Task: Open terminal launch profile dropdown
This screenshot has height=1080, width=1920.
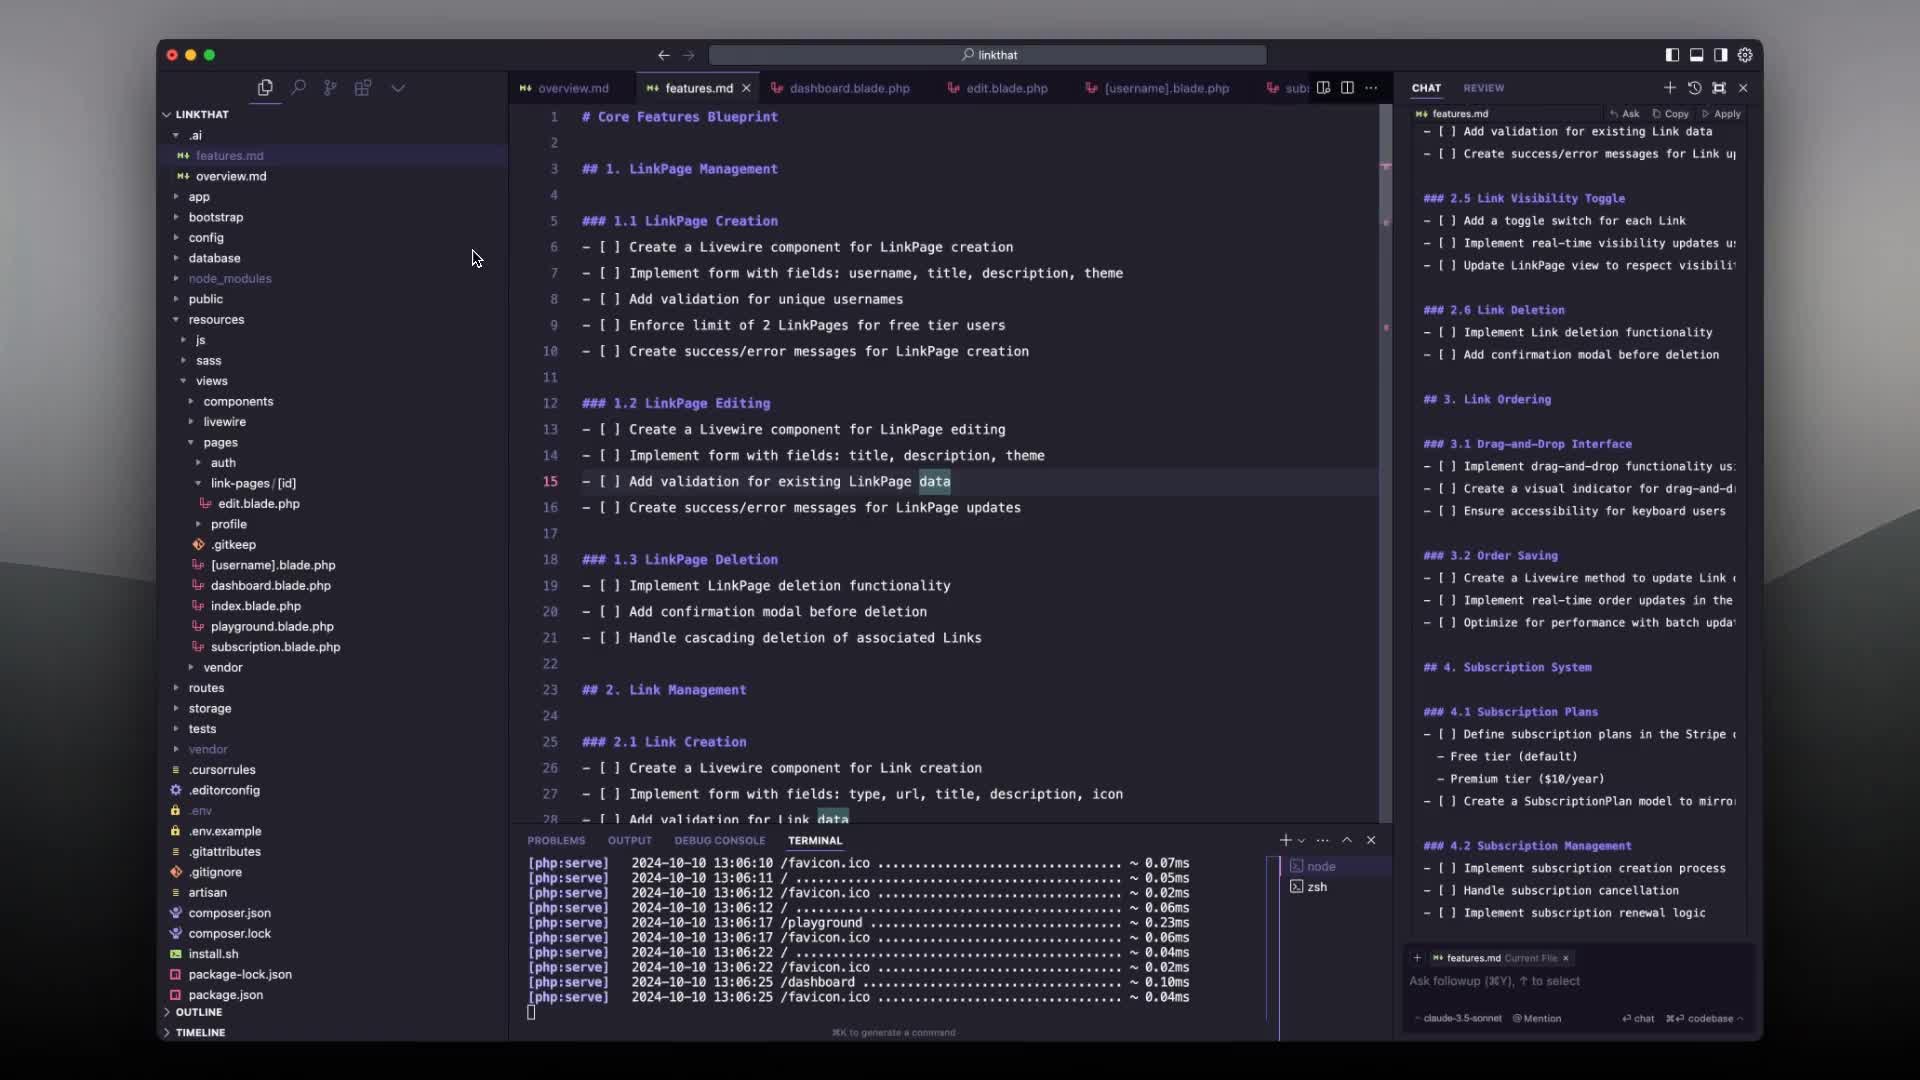Action: coord(1302,841)
